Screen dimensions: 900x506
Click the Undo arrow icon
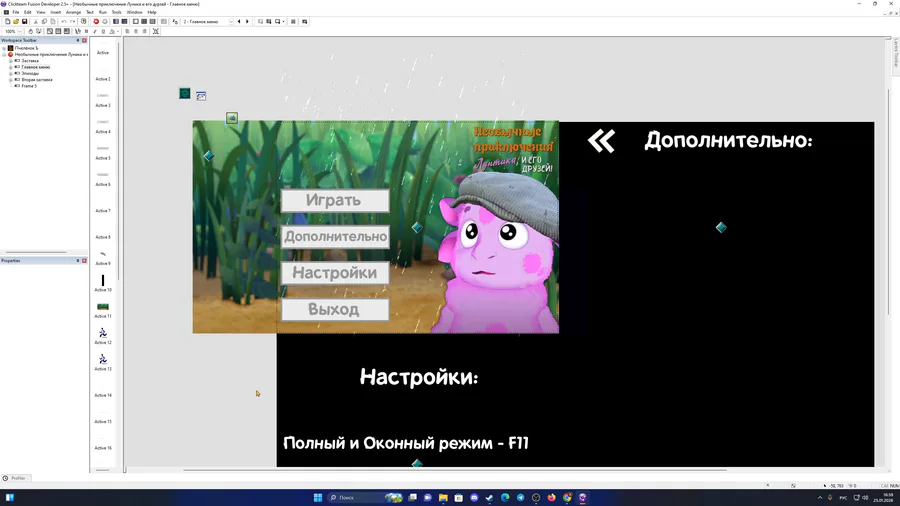(x=64, y=21)
